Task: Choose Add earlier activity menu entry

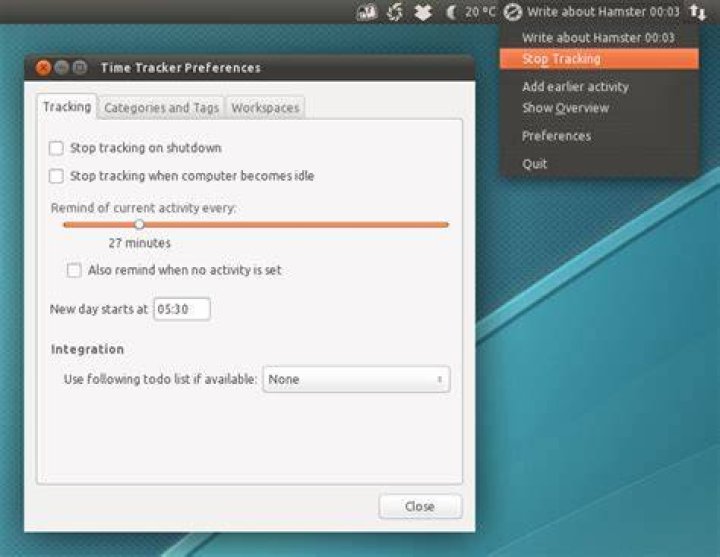Action: (599, 87)
